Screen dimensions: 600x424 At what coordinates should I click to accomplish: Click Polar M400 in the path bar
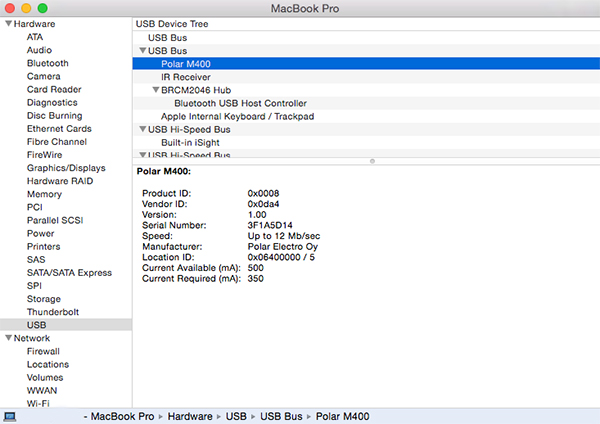point(342,416)
